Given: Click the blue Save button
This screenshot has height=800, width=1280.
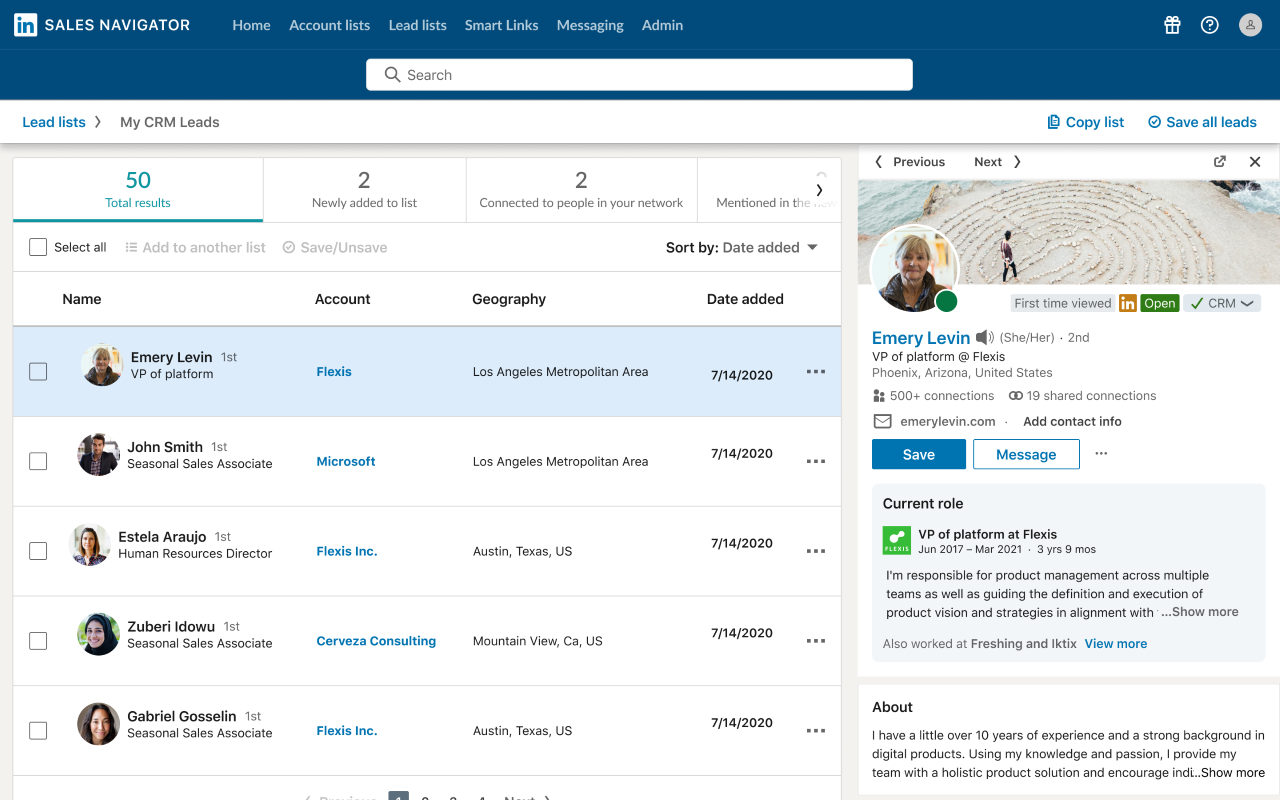Looking at the screenshot, I should tap(919, 454).
